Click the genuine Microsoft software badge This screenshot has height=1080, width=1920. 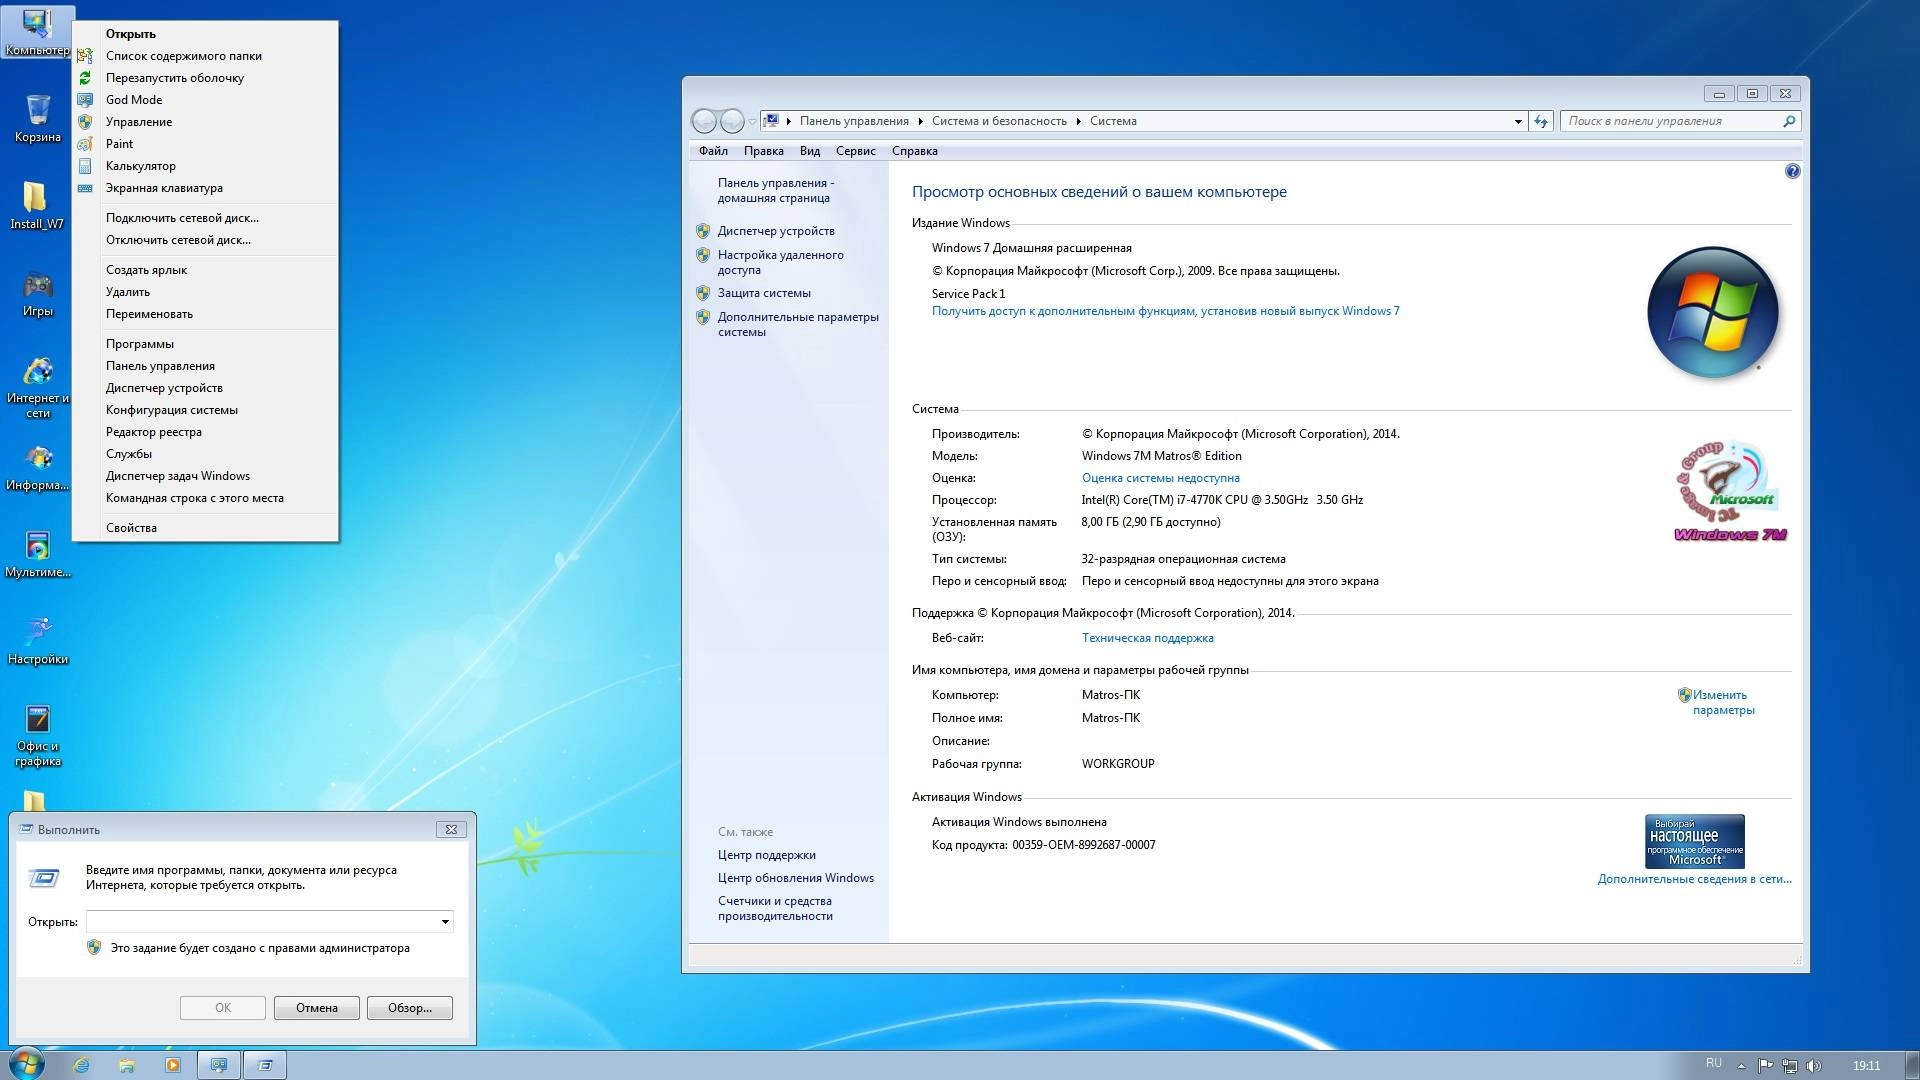(1694, 841)
